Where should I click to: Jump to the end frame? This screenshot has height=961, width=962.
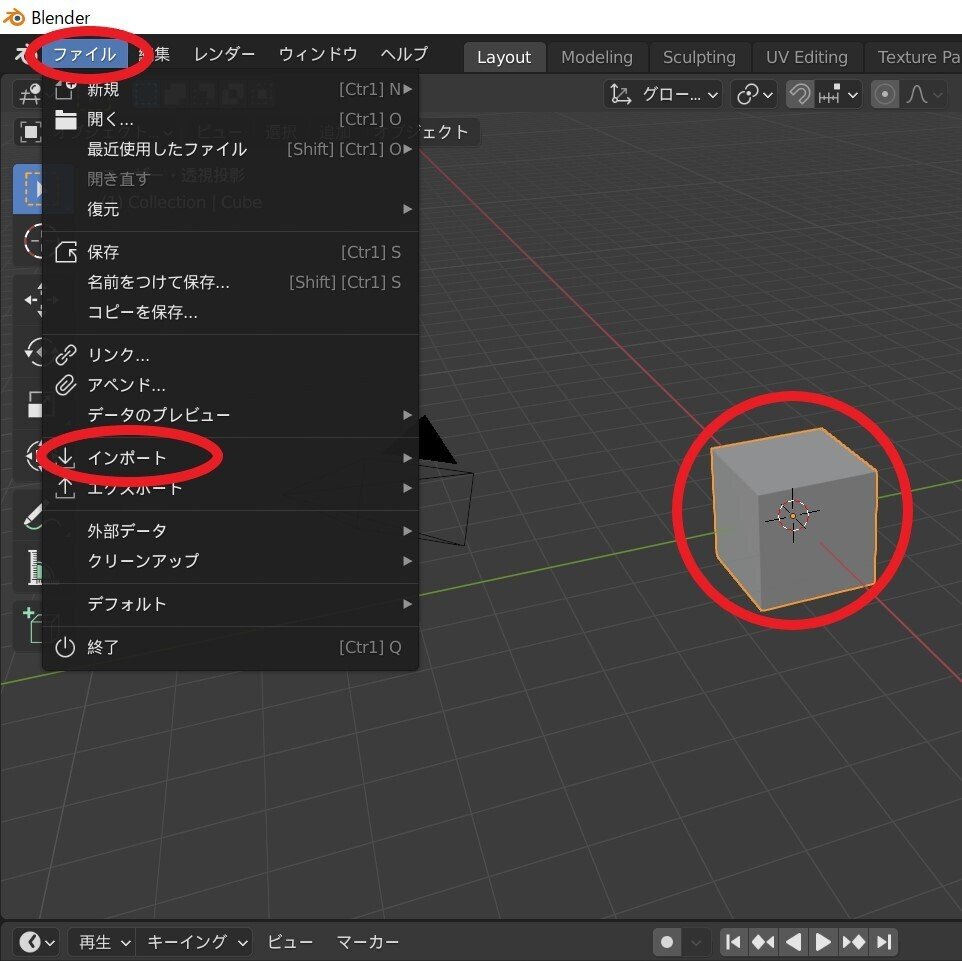pos(883,941)
